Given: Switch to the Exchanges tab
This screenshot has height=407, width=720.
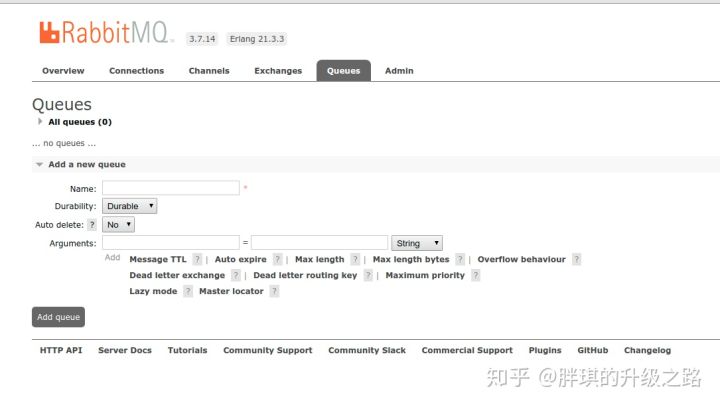Looking at the screenshot, I should click(x=278, y=71).
